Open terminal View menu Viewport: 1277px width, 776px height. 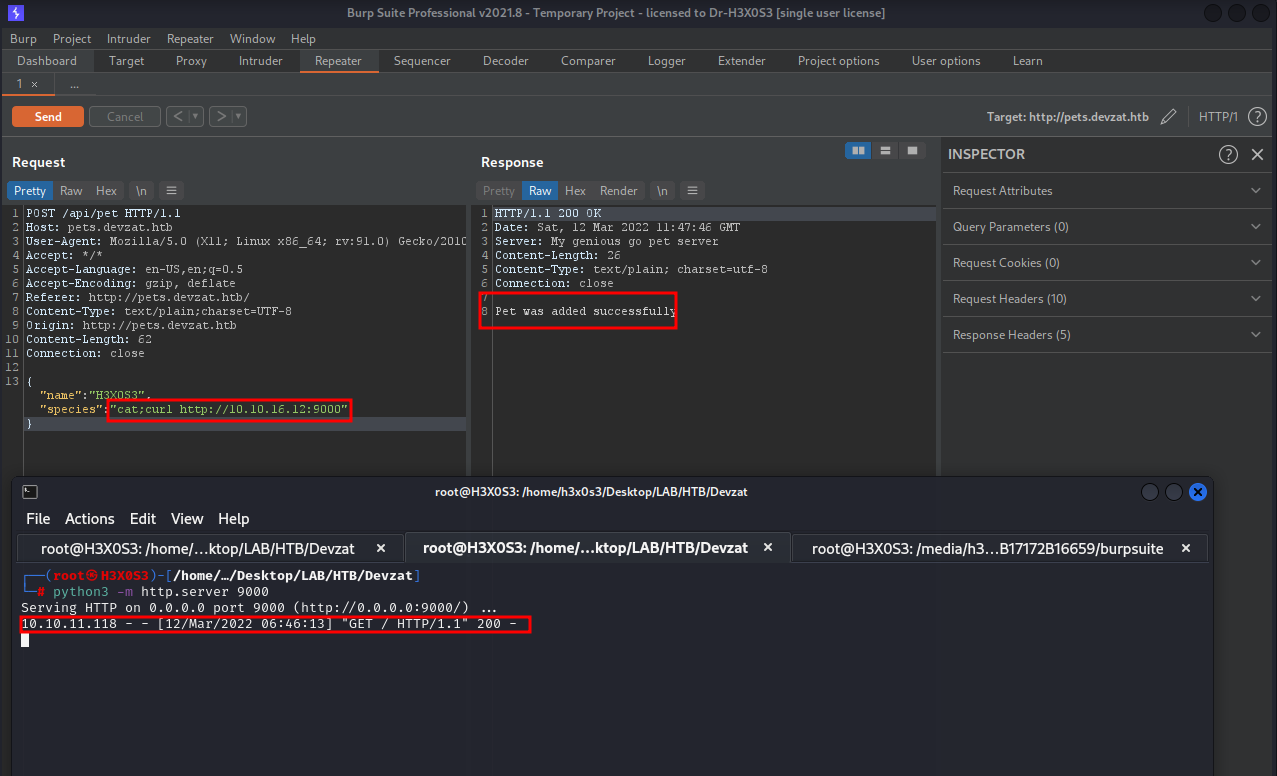point(187,519)
